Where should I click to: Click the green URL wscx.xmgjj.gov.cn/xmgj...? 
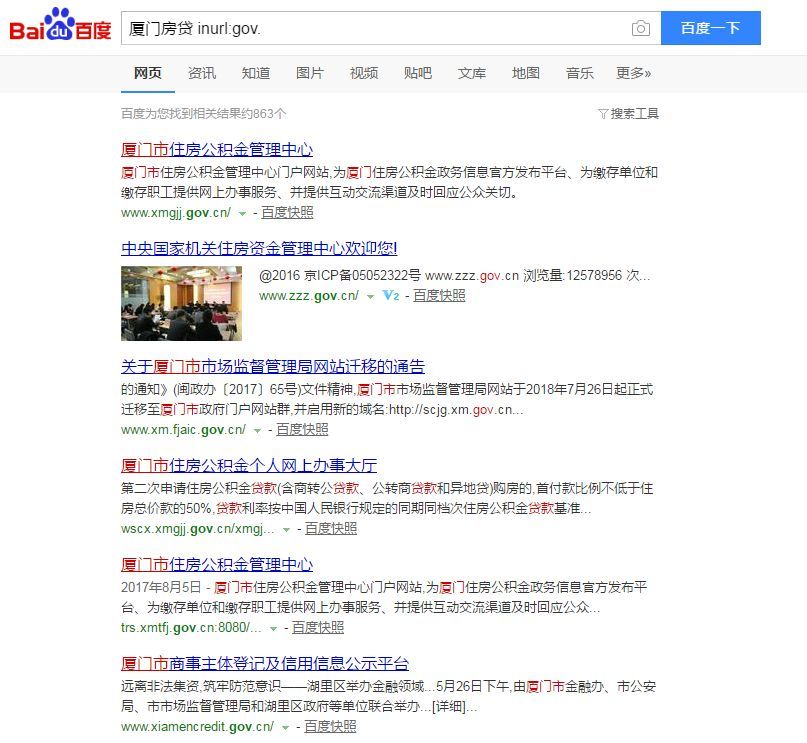(x=198, y=529)
